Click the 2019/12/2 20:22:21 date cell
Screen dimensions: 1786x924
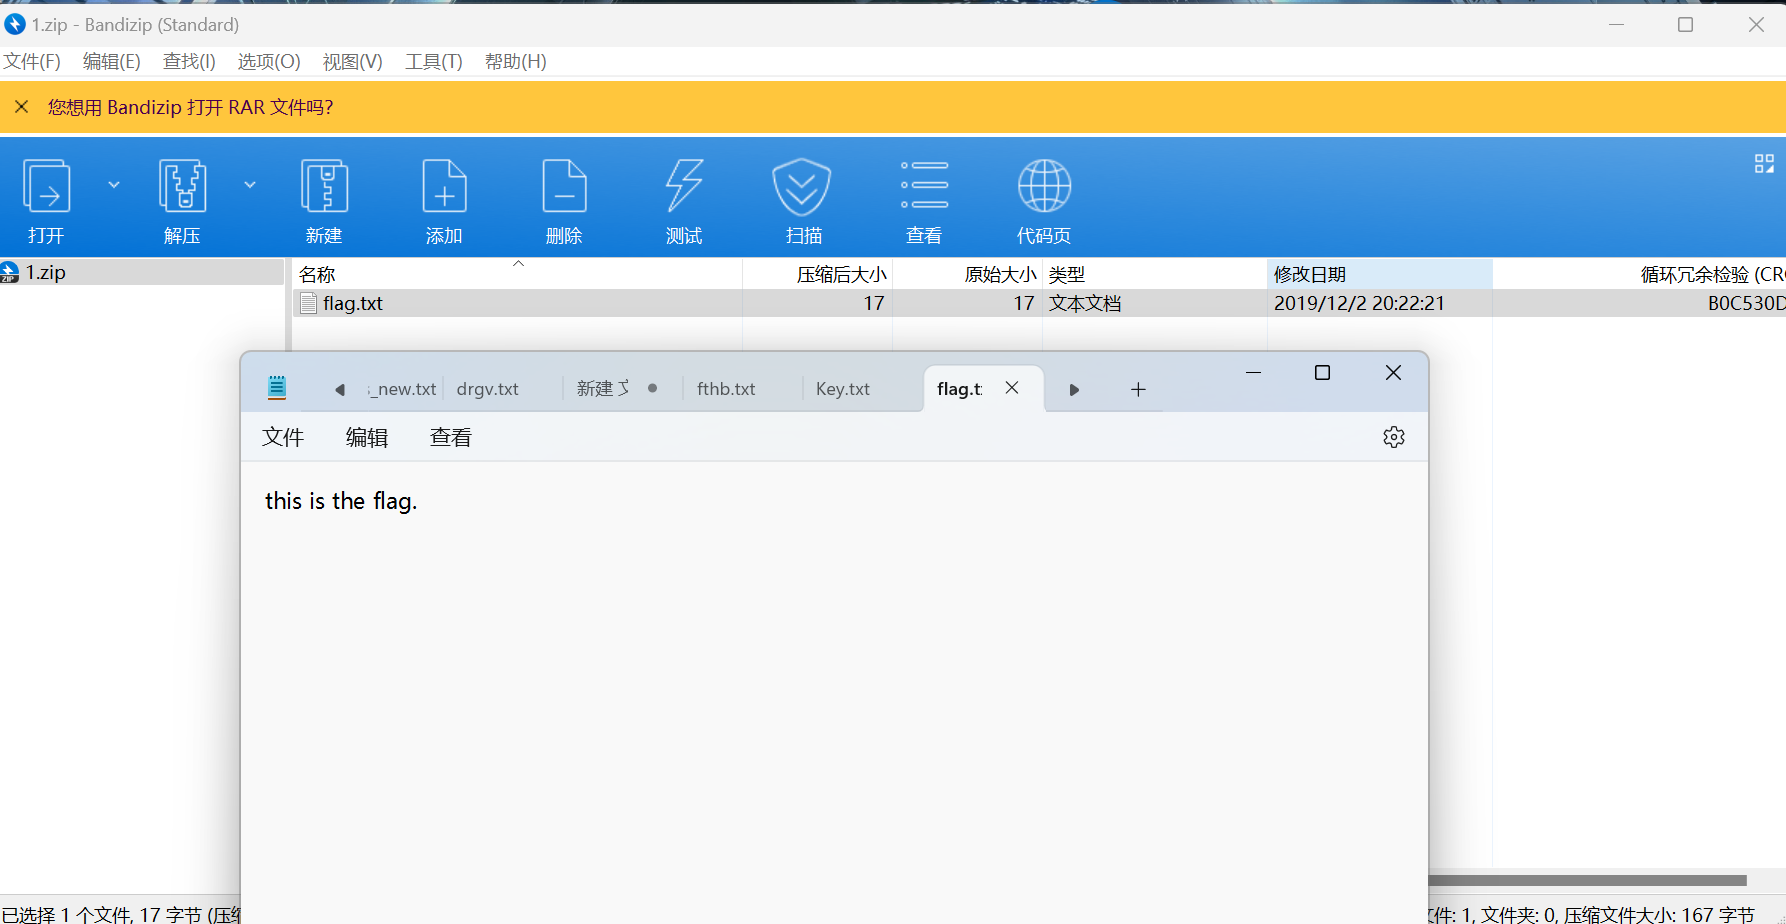coord(1359,303)
